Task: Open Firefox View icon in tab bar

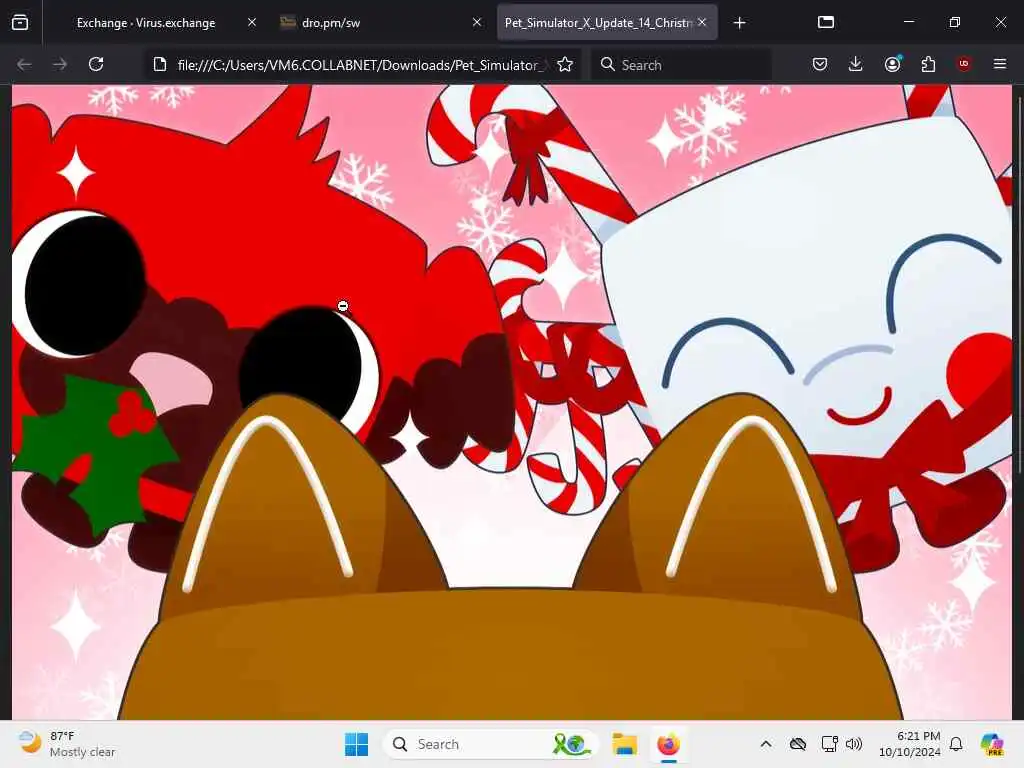Action: [20, 23]
